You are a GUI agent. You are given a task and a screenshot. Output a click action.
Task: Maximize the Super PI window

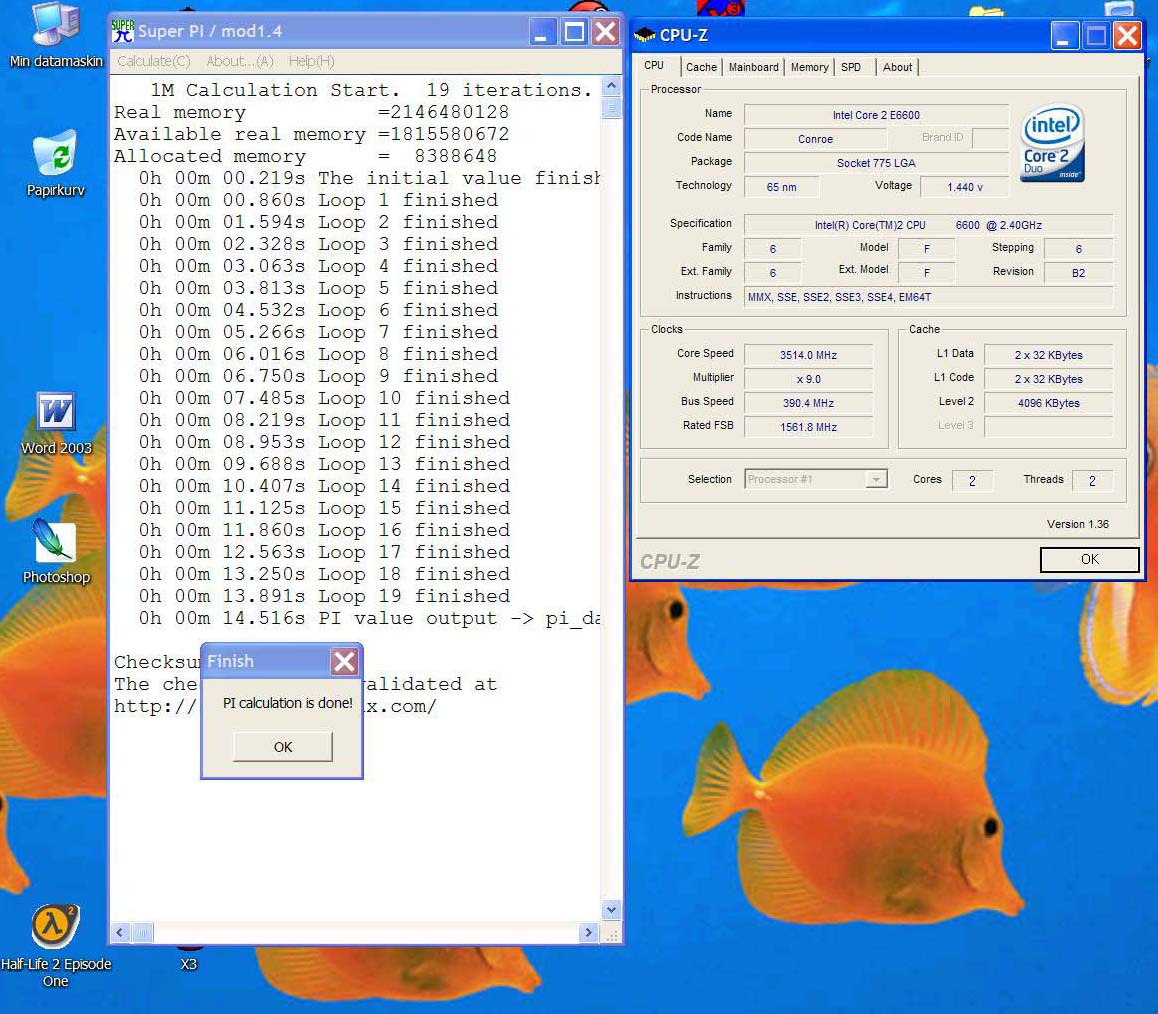tap(575, 32)
